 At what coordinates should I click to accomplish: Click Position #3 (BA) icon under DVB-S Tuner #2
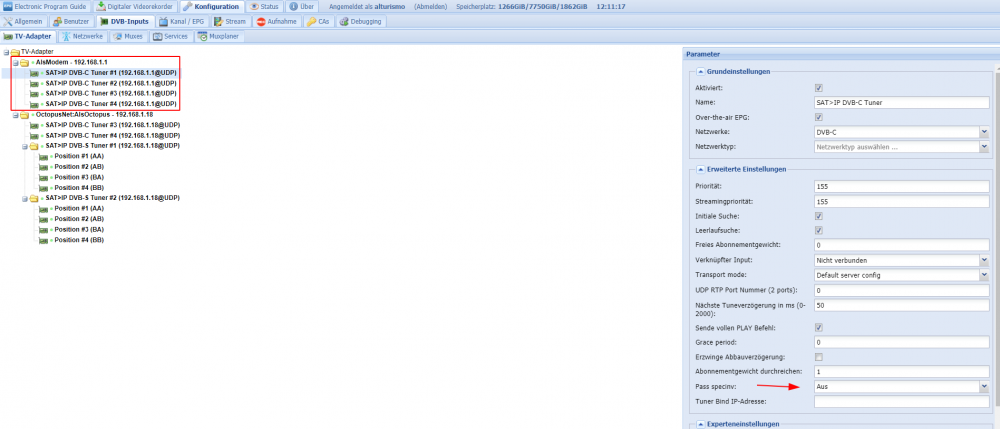43,229
